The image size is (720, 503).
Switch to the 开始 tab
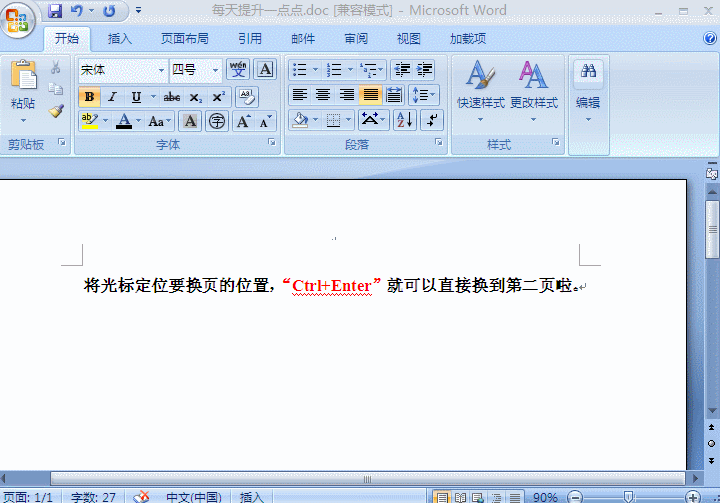67,39
